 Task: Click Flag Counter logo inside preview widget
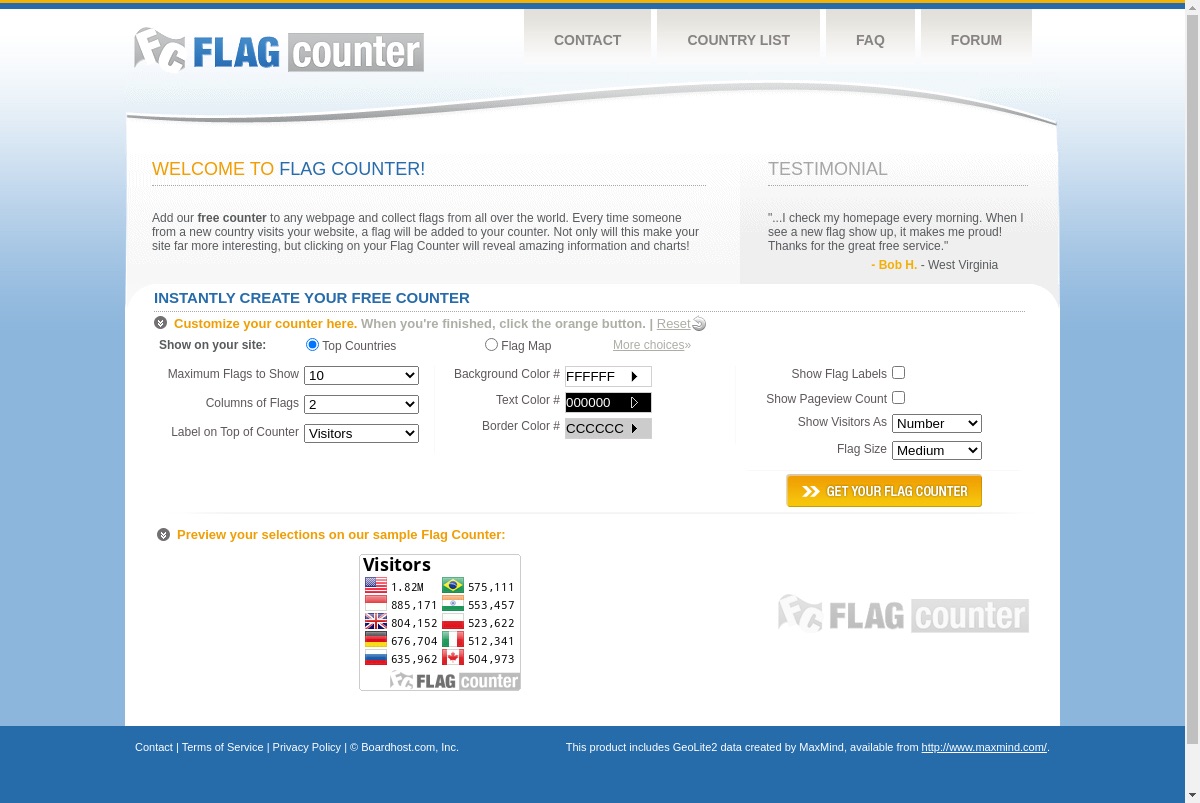pos(455,681)
